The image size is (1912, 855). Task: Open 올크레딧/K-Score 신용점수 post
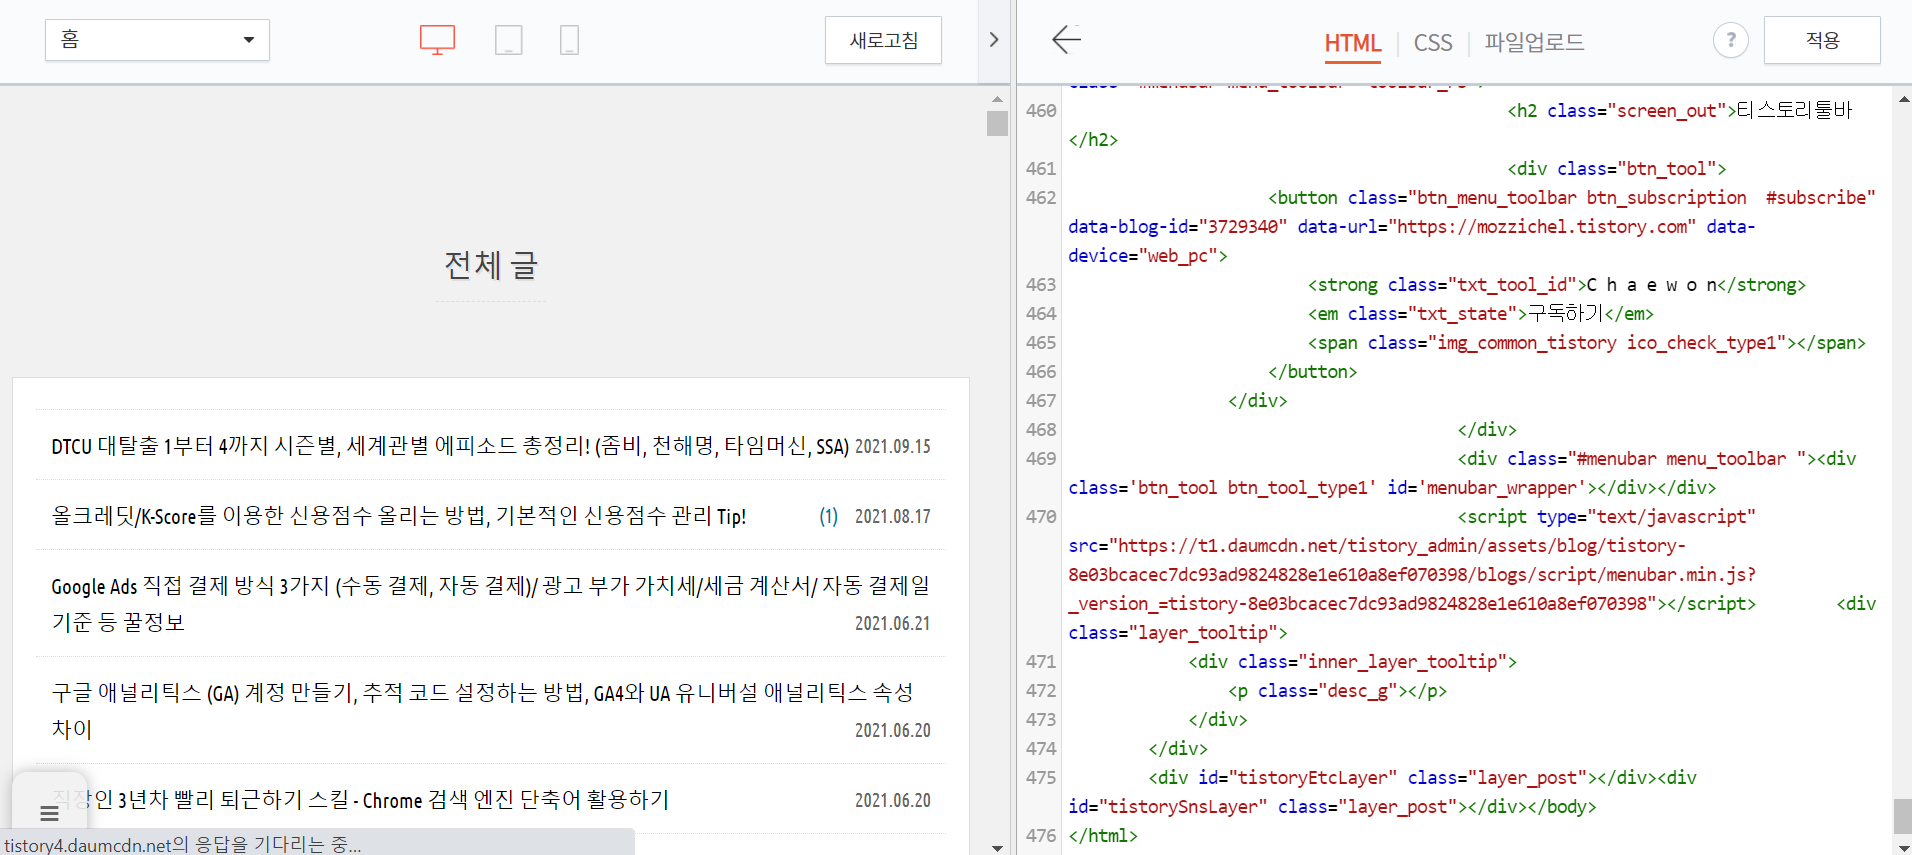[x=399, y=516]
